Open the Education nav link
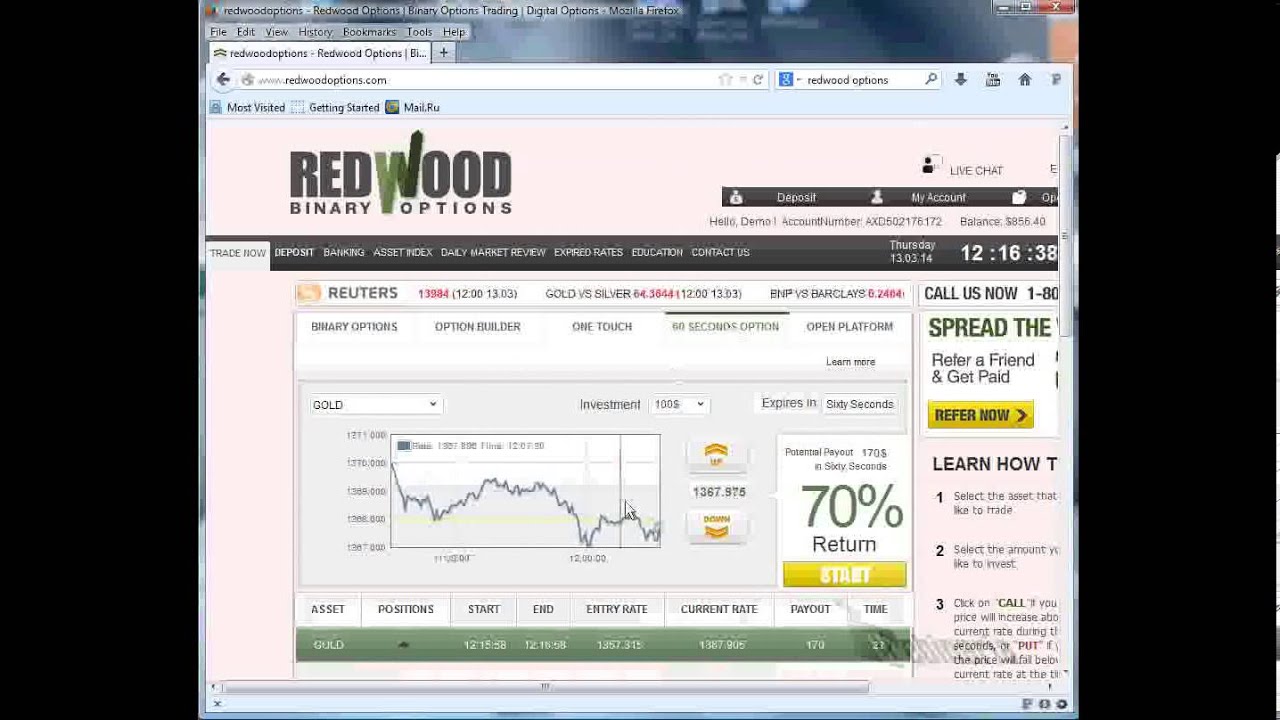The height and width of the screenshot is (720, 1280). pos(657,253)
